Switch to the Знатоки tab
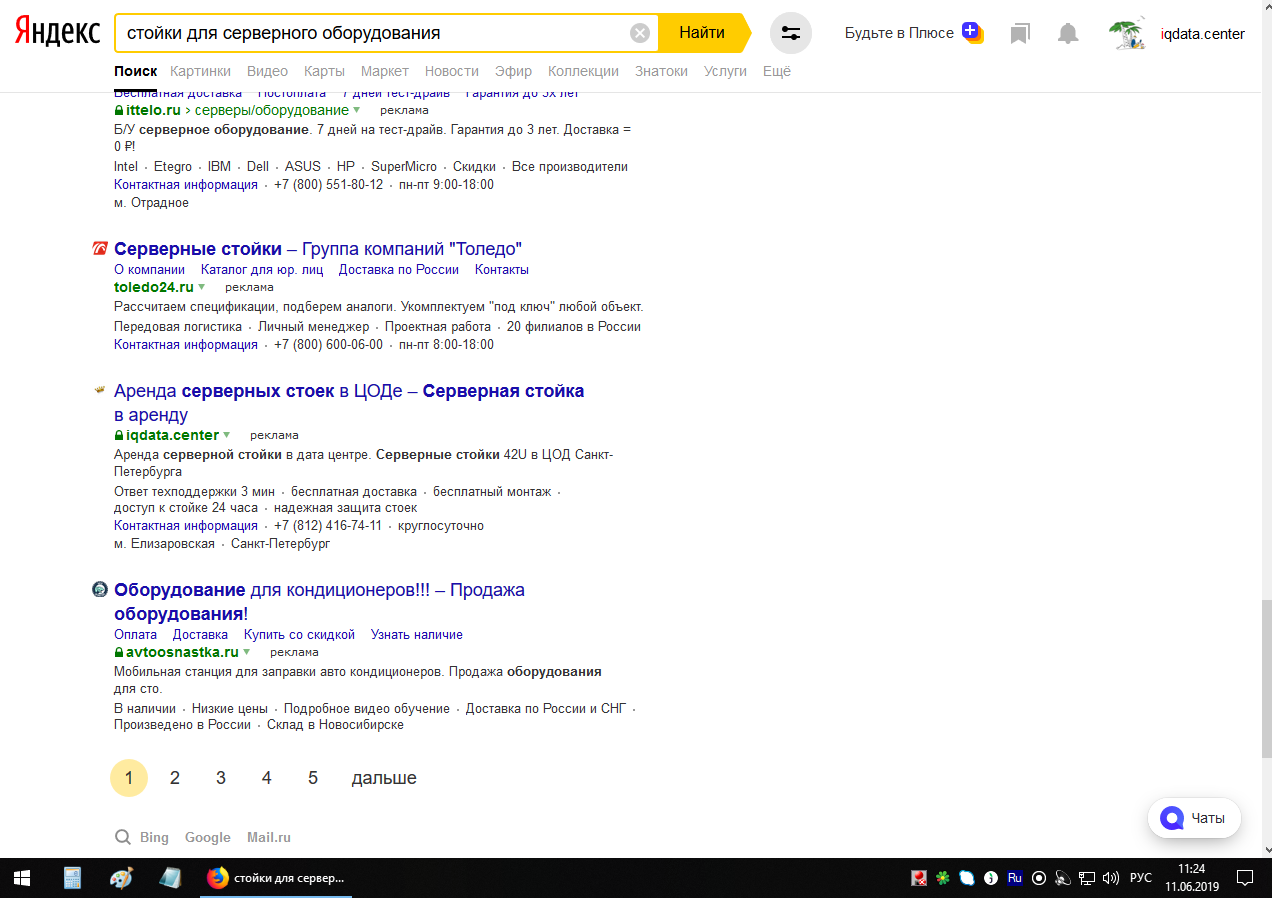Viewport: 1272px width, 898px height. point(661,71)
